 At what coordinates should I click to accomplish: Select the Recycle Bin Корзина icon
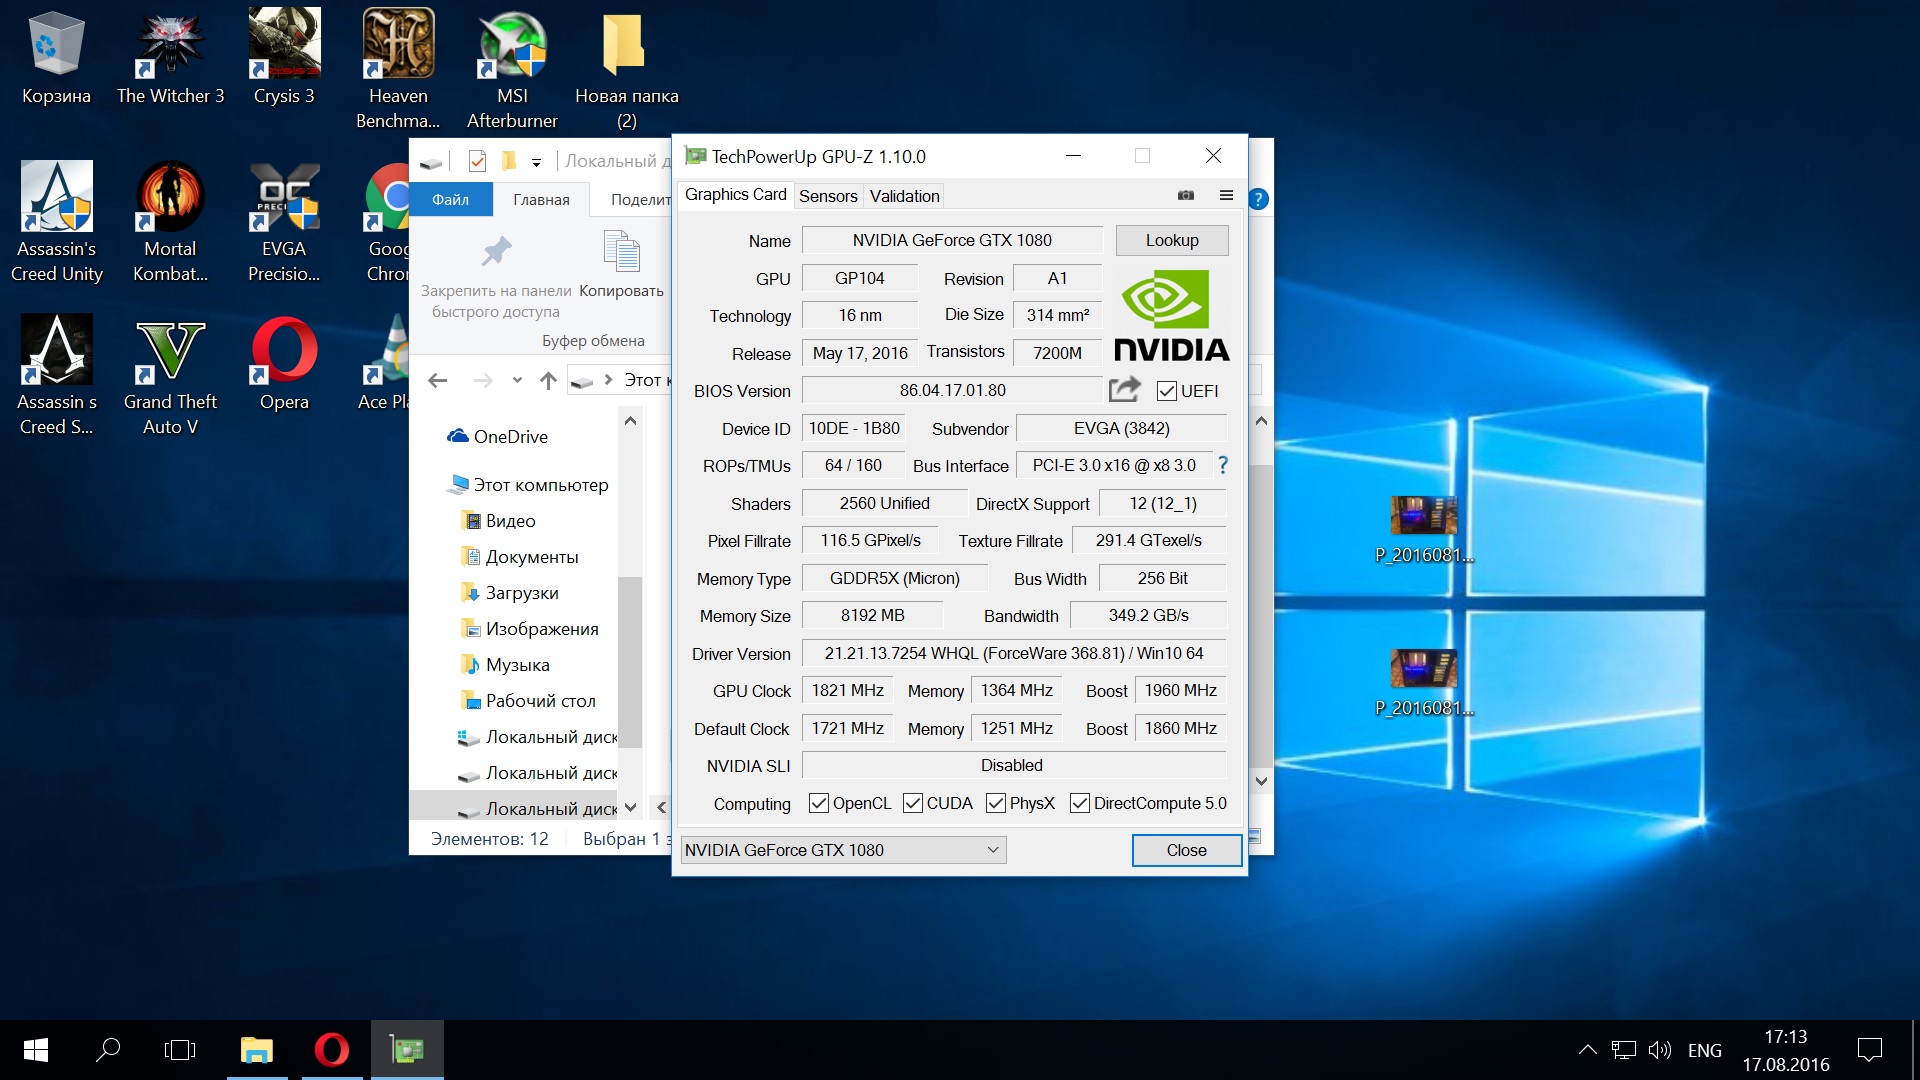click(x=56, y=58)
